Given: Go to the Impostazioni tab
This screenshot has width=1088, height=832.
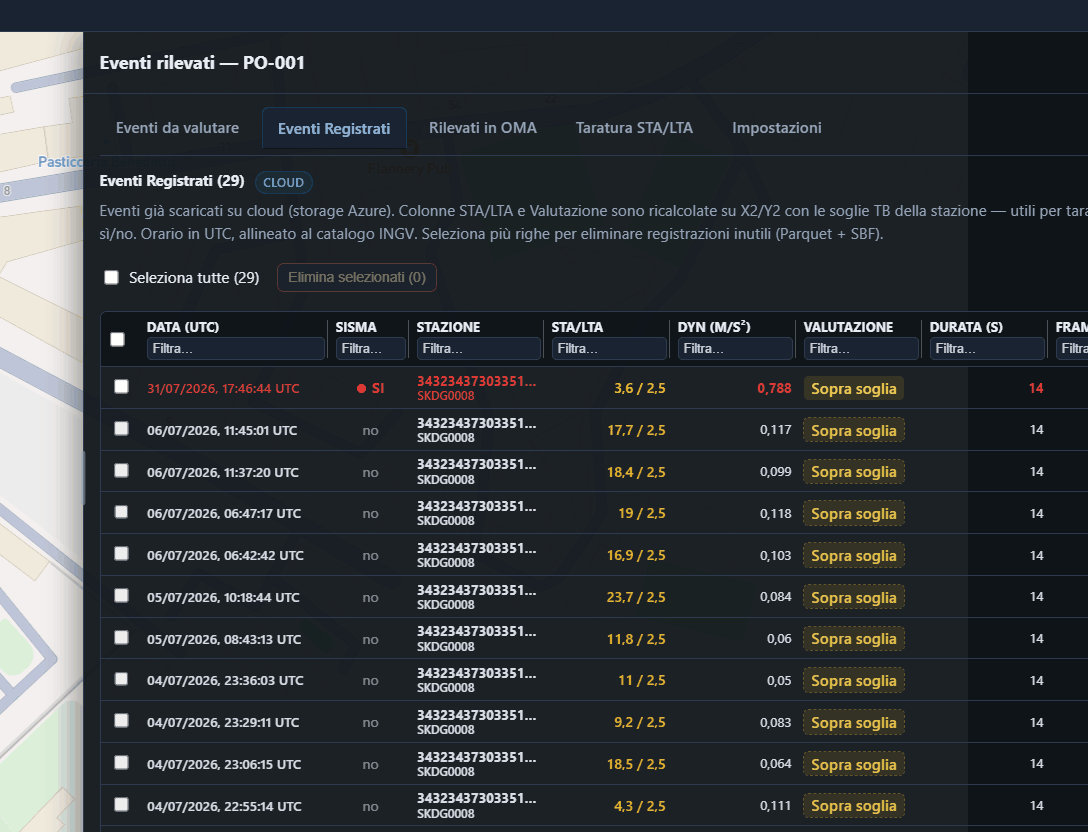Looking at the screenshot, I should (x=776, y=128).
